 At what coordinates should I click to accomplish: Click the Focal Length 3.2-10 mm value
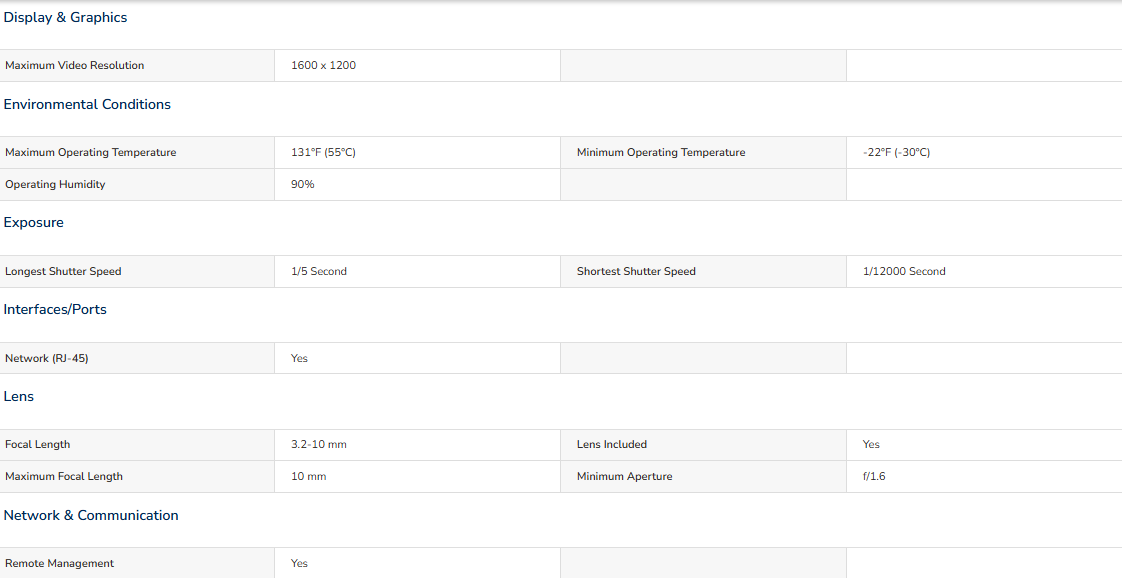point(319,444)
